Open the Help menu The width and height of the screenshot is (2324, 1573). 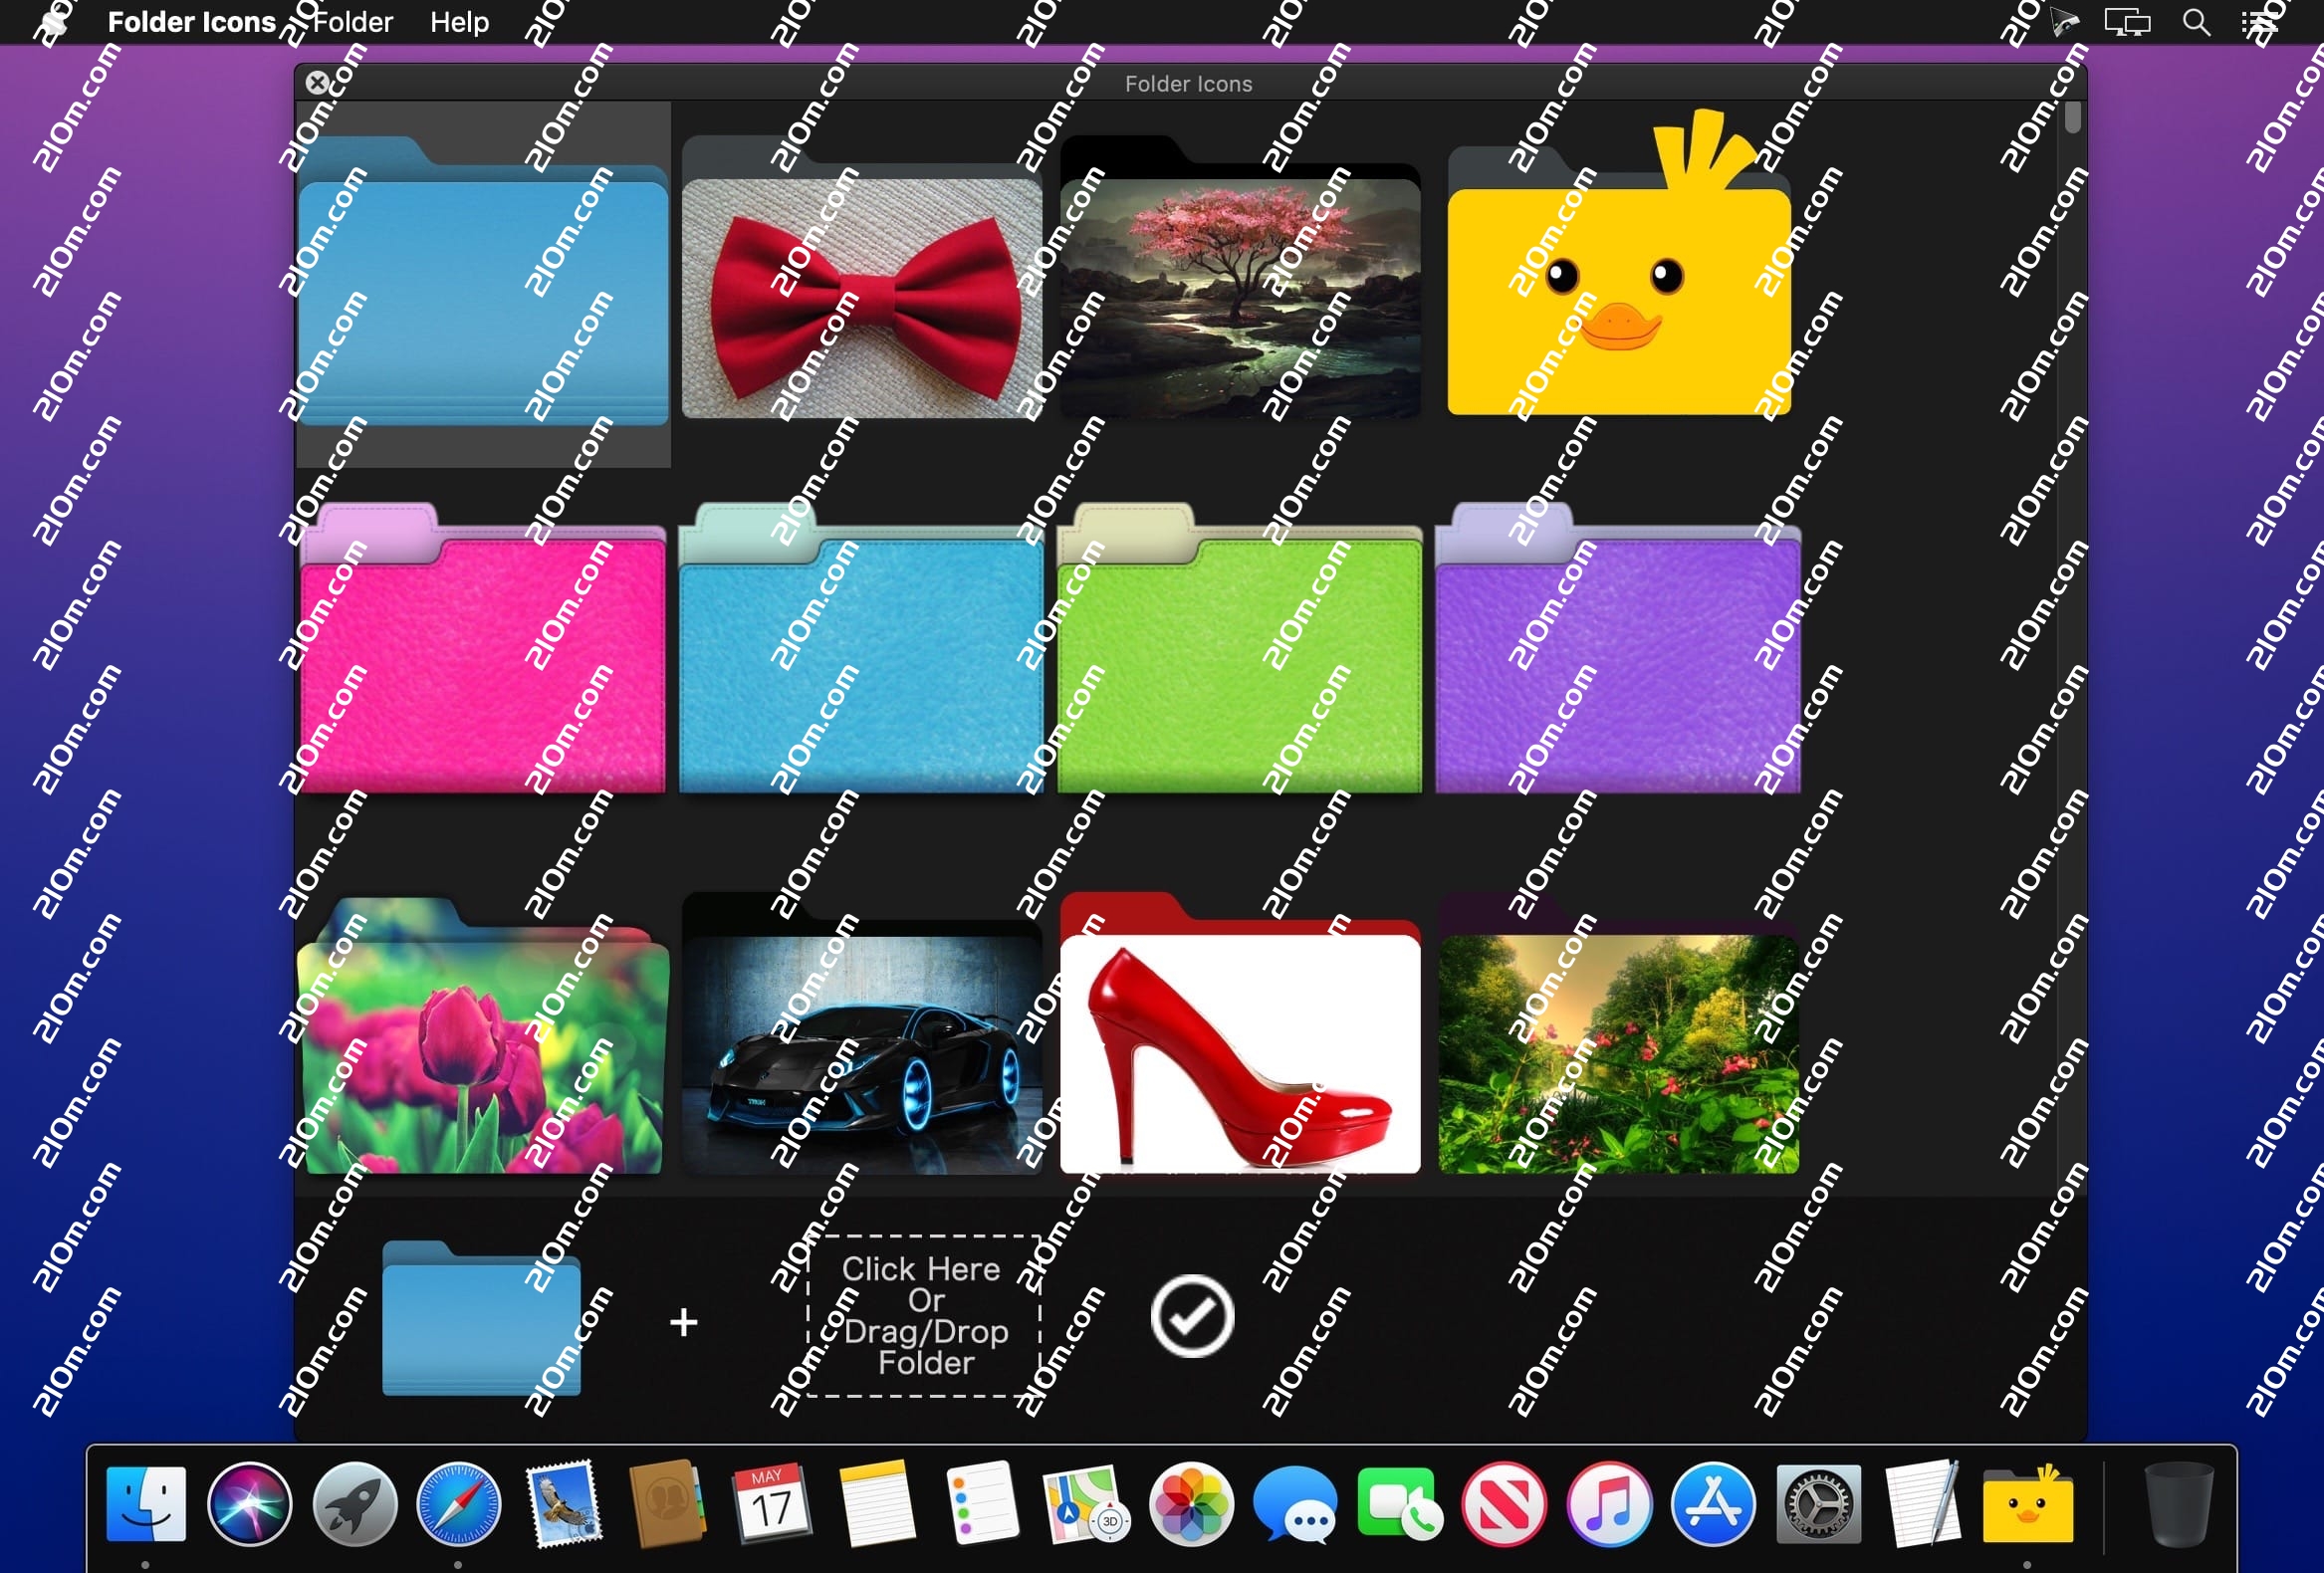(x=459, y=22)
